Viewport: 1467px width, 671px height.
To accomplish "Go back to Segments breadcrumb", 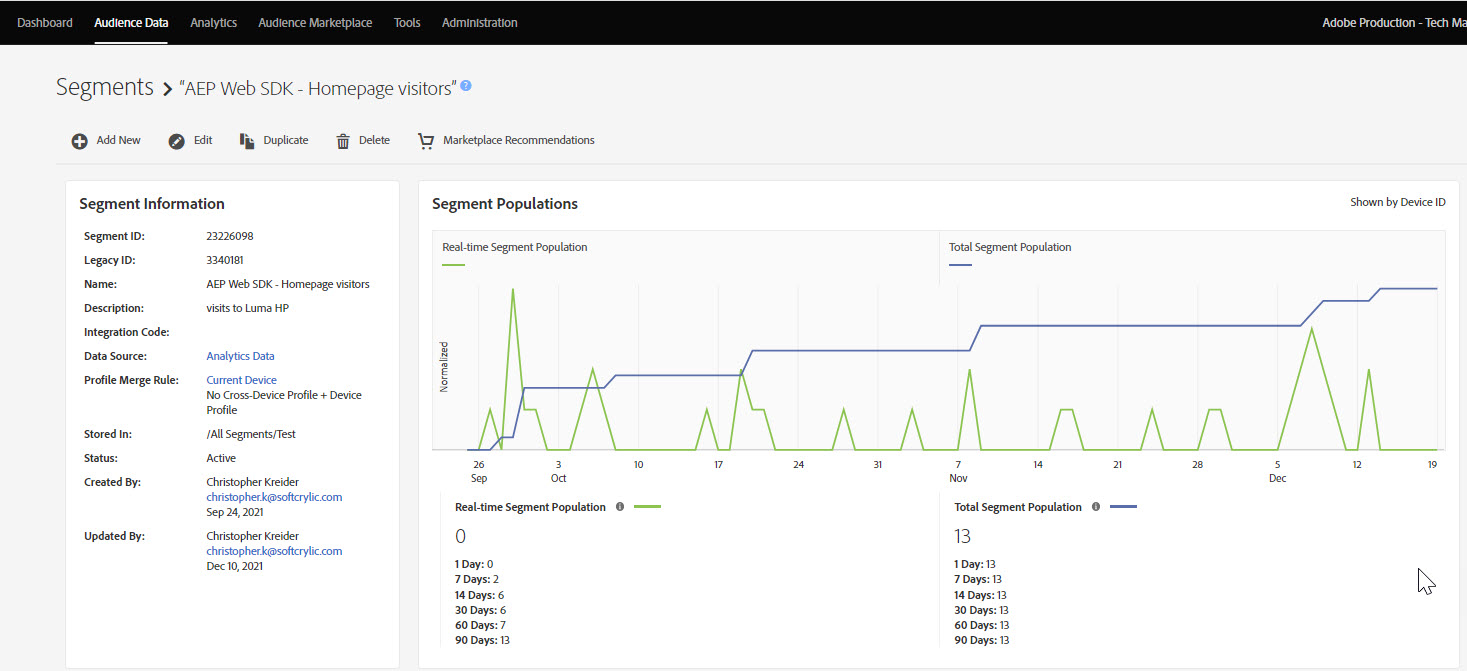I will click(x=105, y=87).
